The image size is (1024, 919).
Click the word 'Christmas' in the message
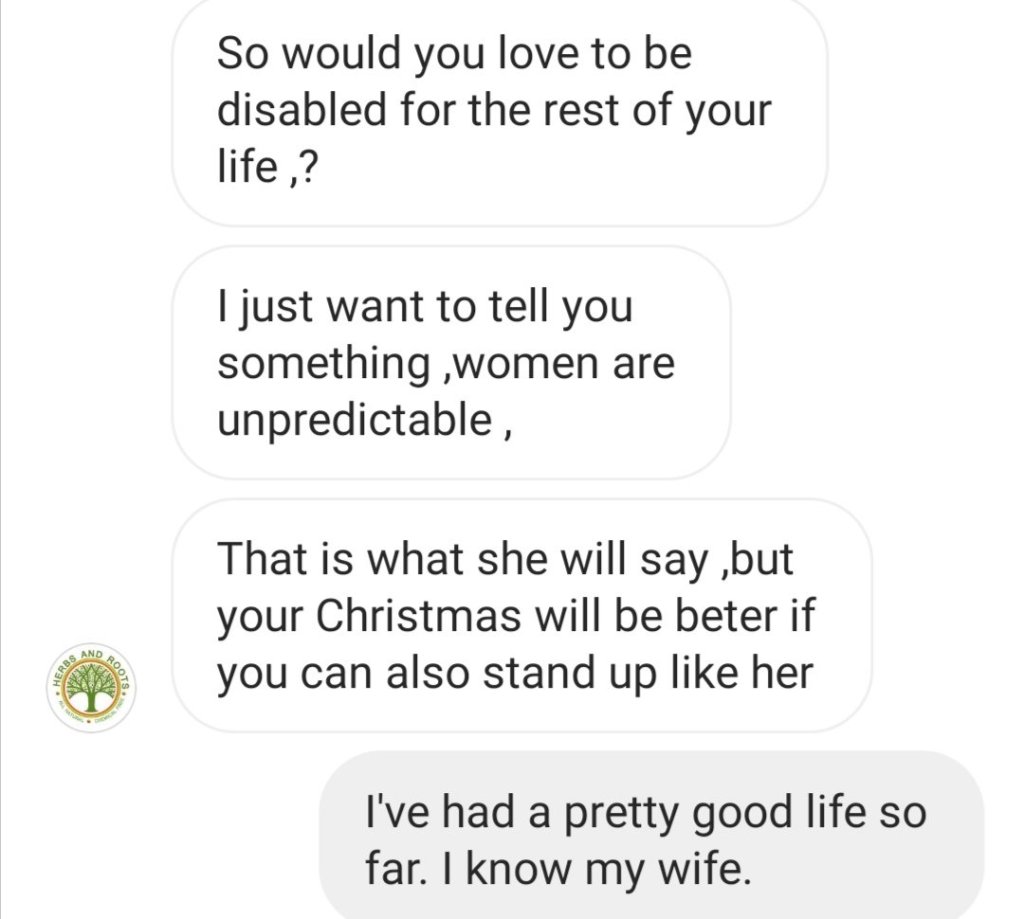[419, 615]
